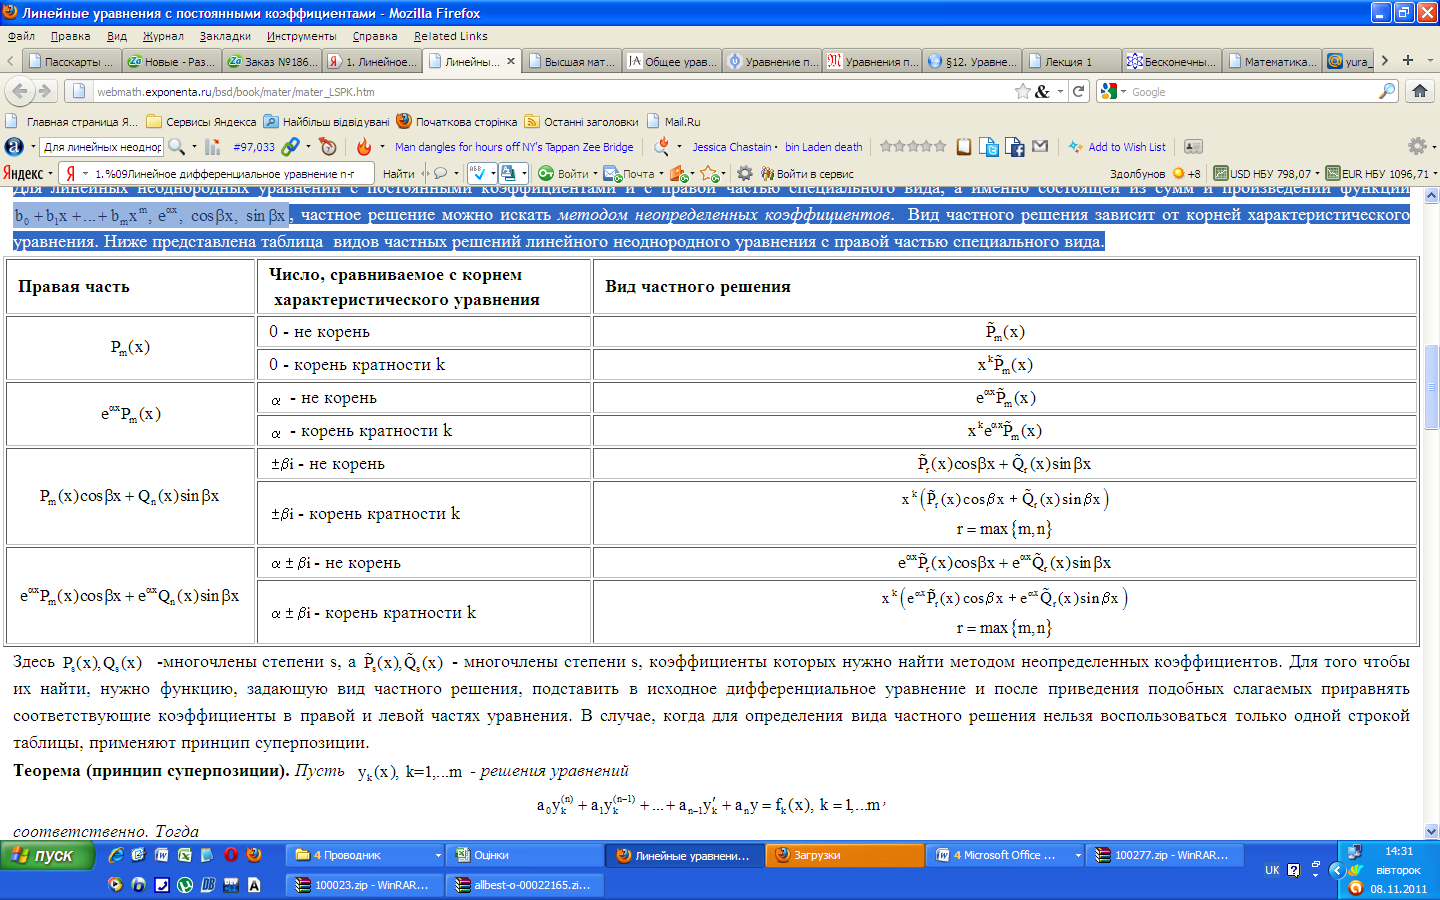
Task: Open a new tab with plus button
Action: click(1408, 60)
